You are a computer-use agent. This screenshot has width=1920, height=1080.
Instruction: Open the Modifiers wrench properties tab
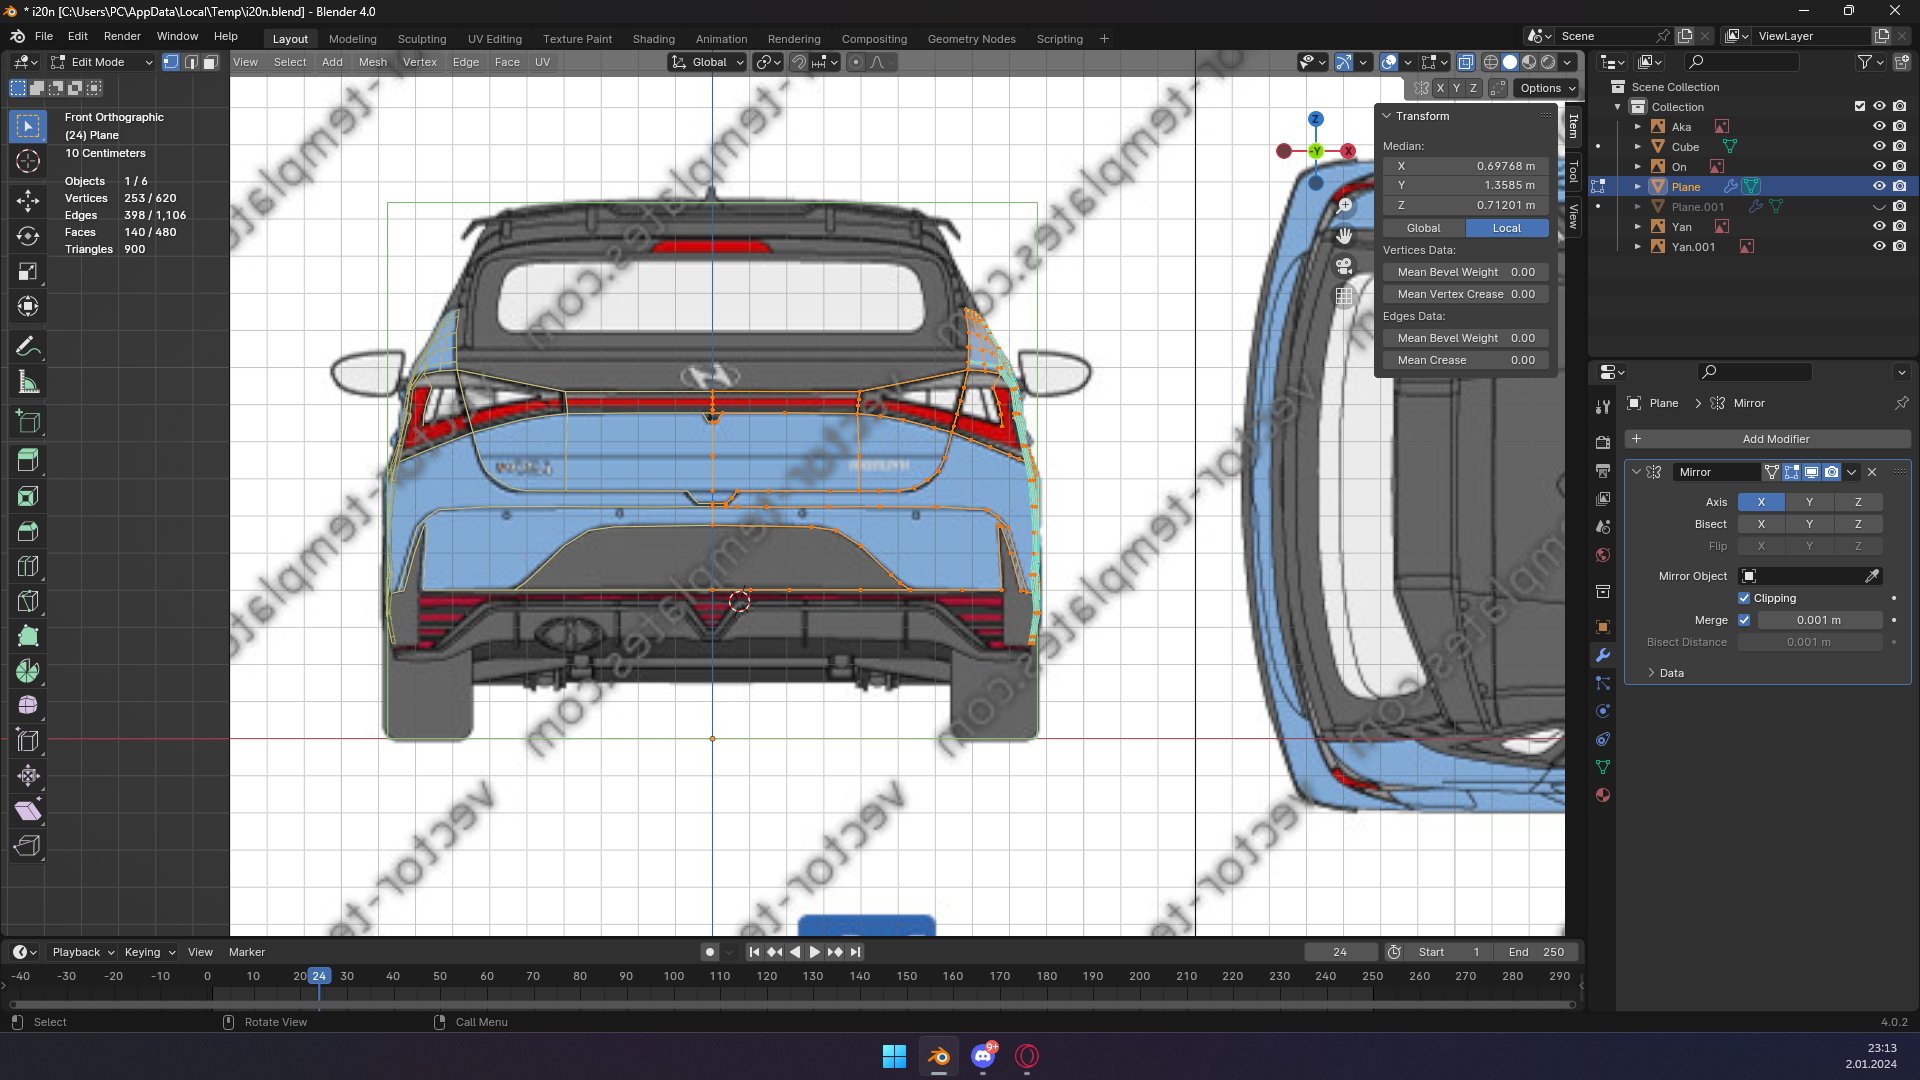(1603, 655)
